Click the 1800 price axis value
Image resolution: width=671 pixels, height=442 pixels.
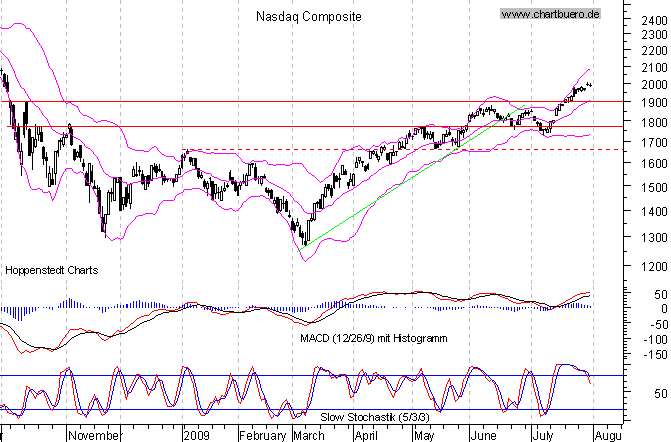click(655, 122)
